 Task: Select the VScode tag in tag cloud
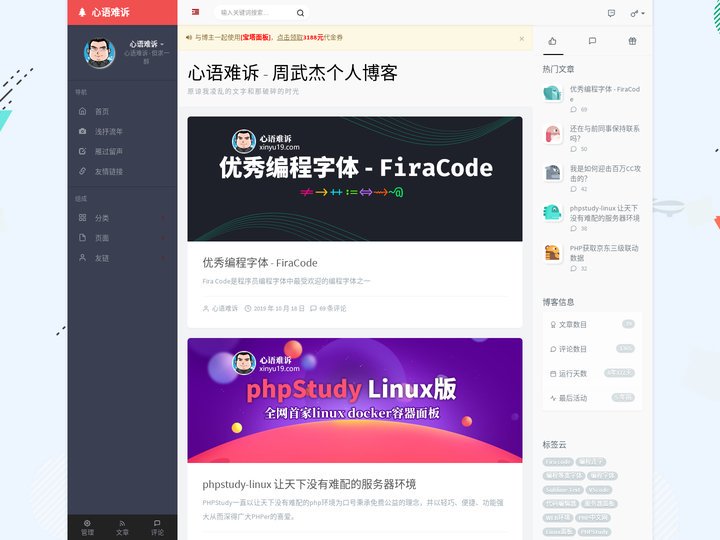599,490
